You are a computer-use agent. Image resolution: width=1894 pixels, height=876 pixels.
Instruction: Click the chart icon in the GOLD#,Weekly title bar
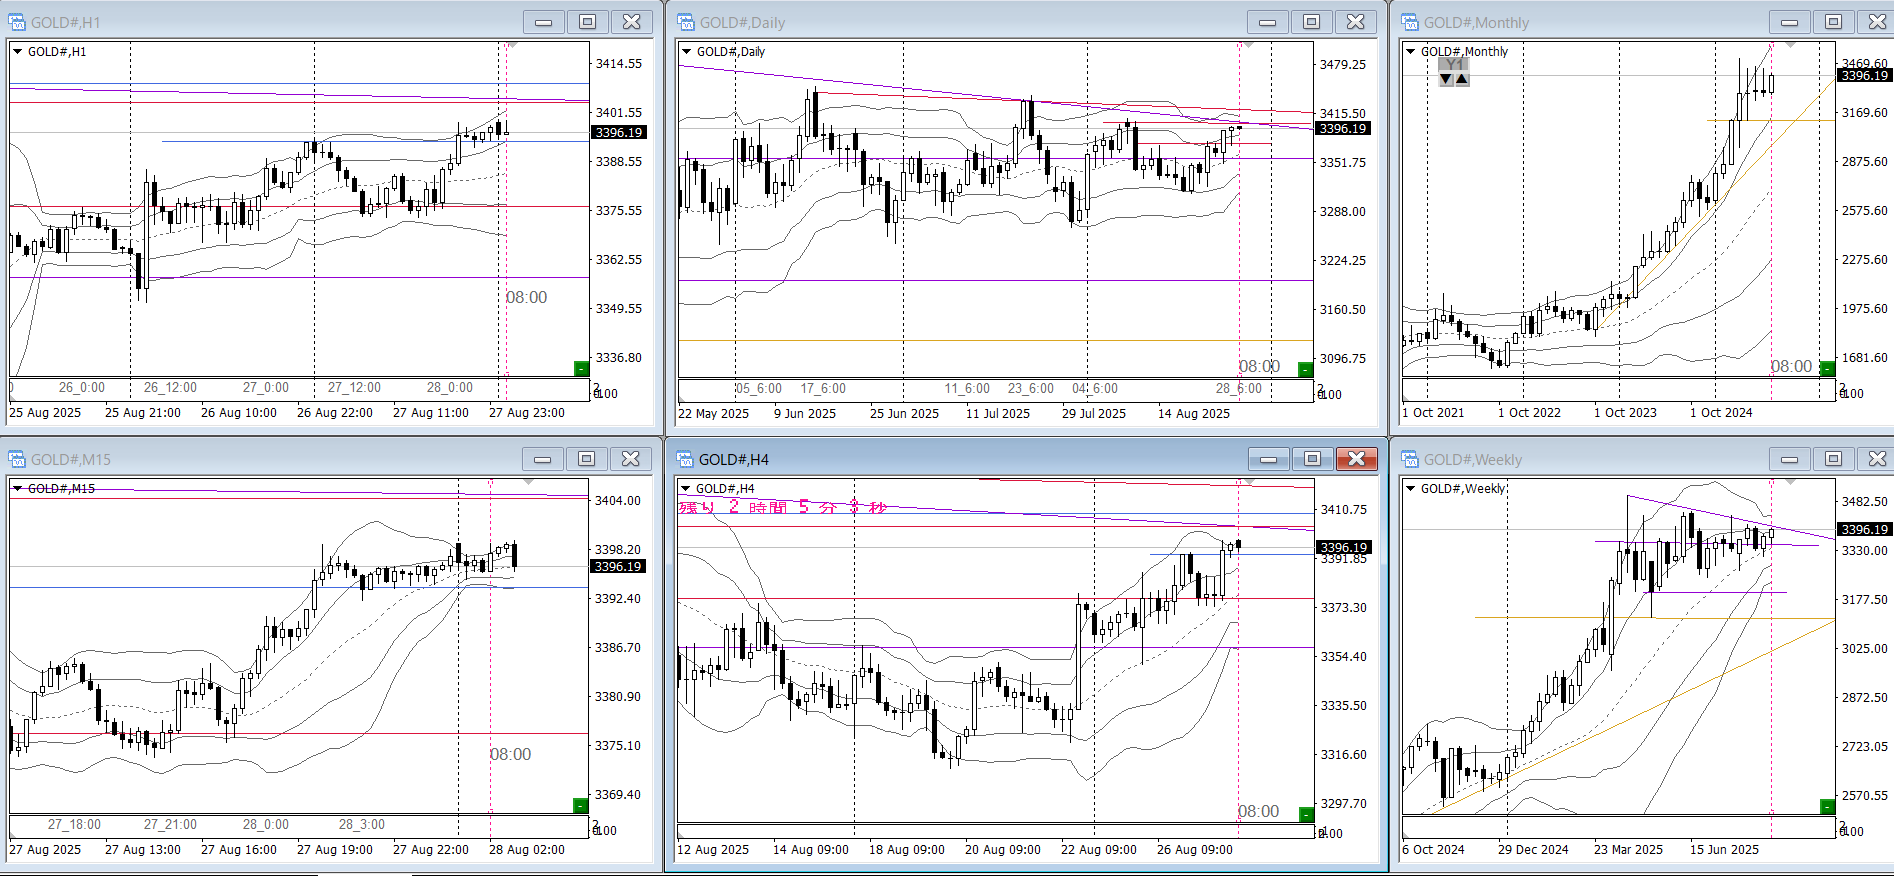point(1410,459)
